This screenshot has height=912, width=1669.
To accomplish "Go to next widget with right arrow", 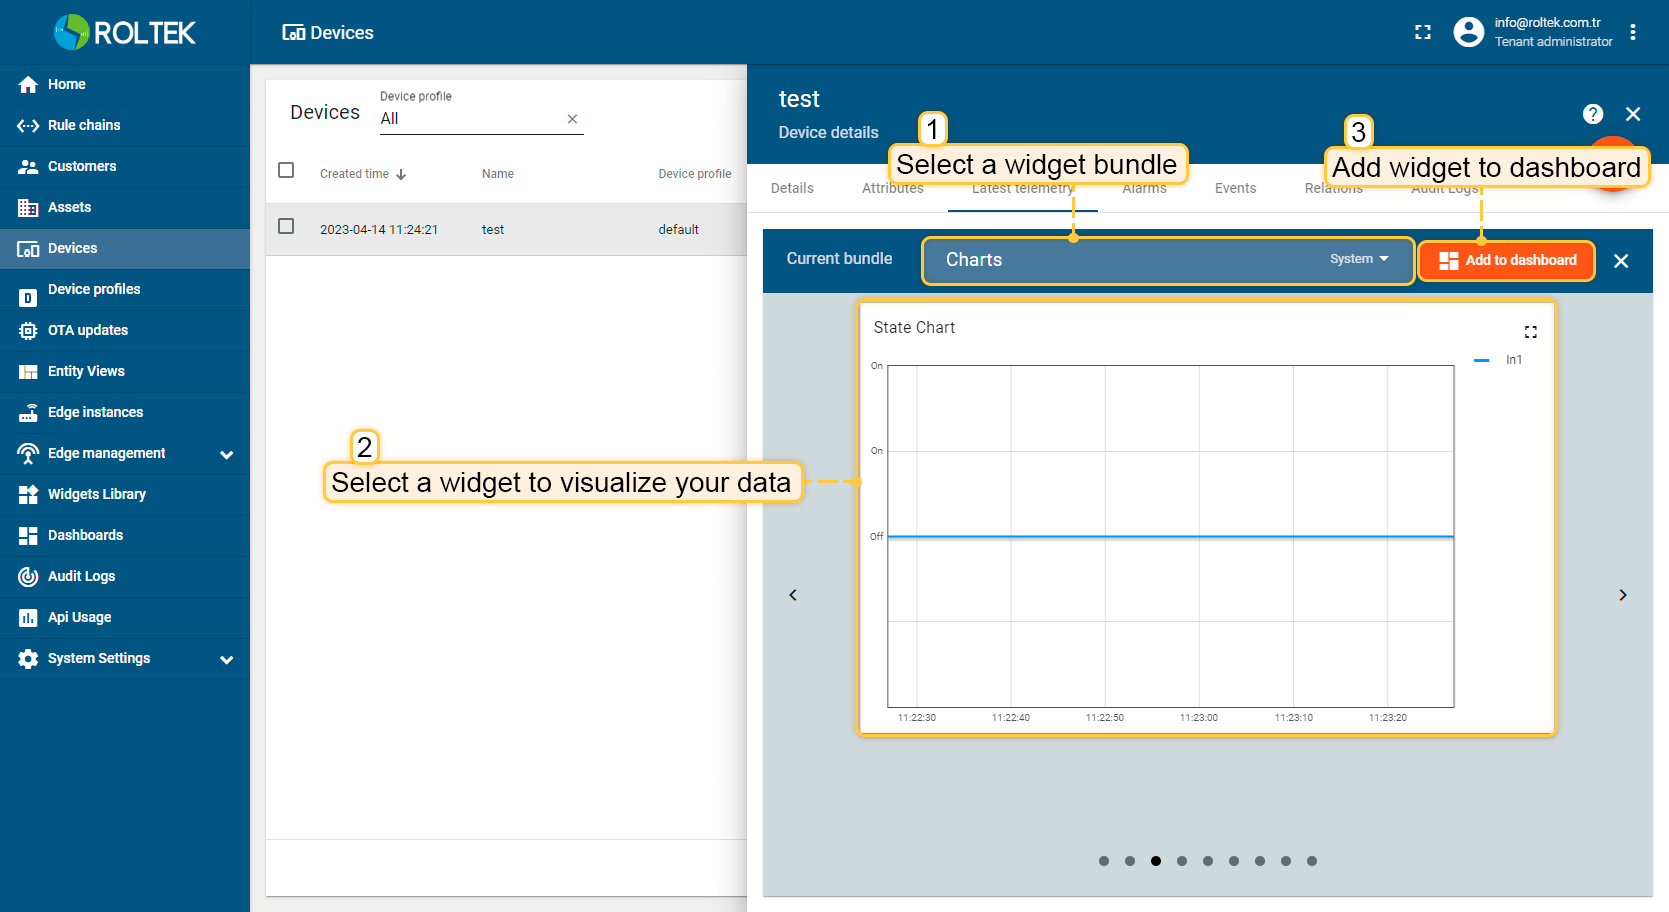I will coord(1622,595).
